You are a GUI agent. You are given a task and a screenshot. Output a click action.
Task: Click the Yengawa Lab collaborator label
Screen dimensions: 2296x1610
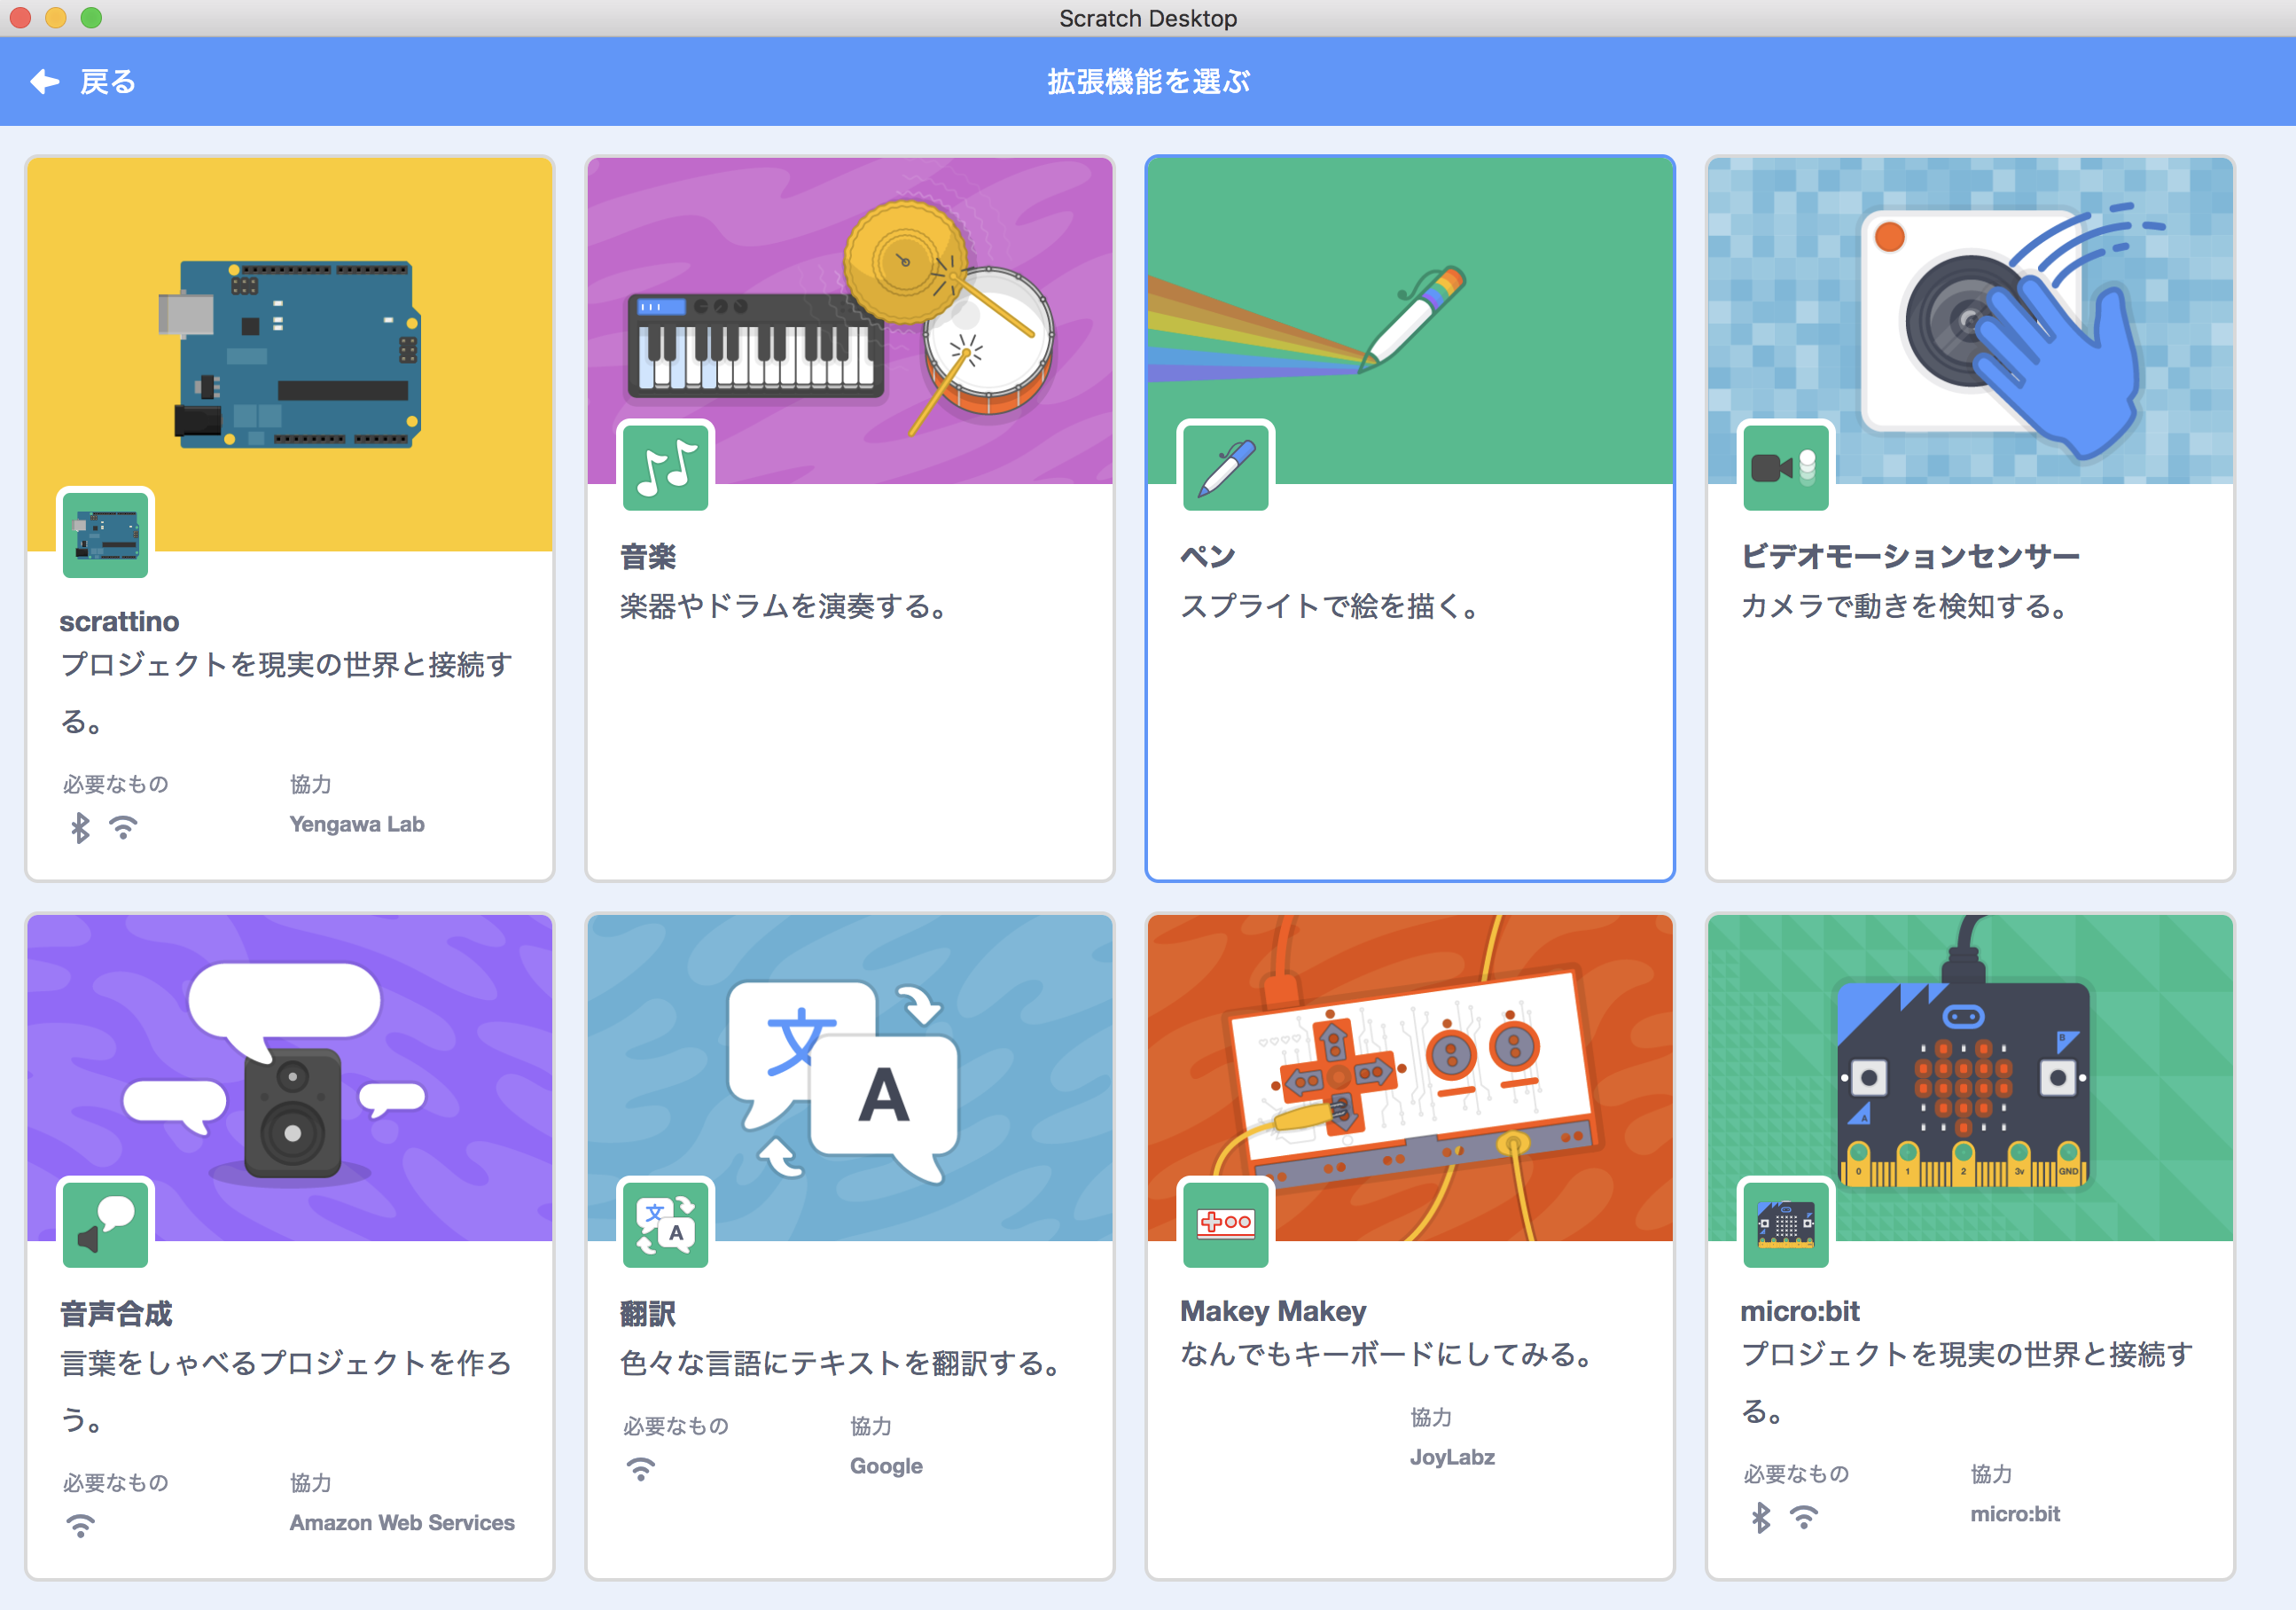tap(357, 824)
